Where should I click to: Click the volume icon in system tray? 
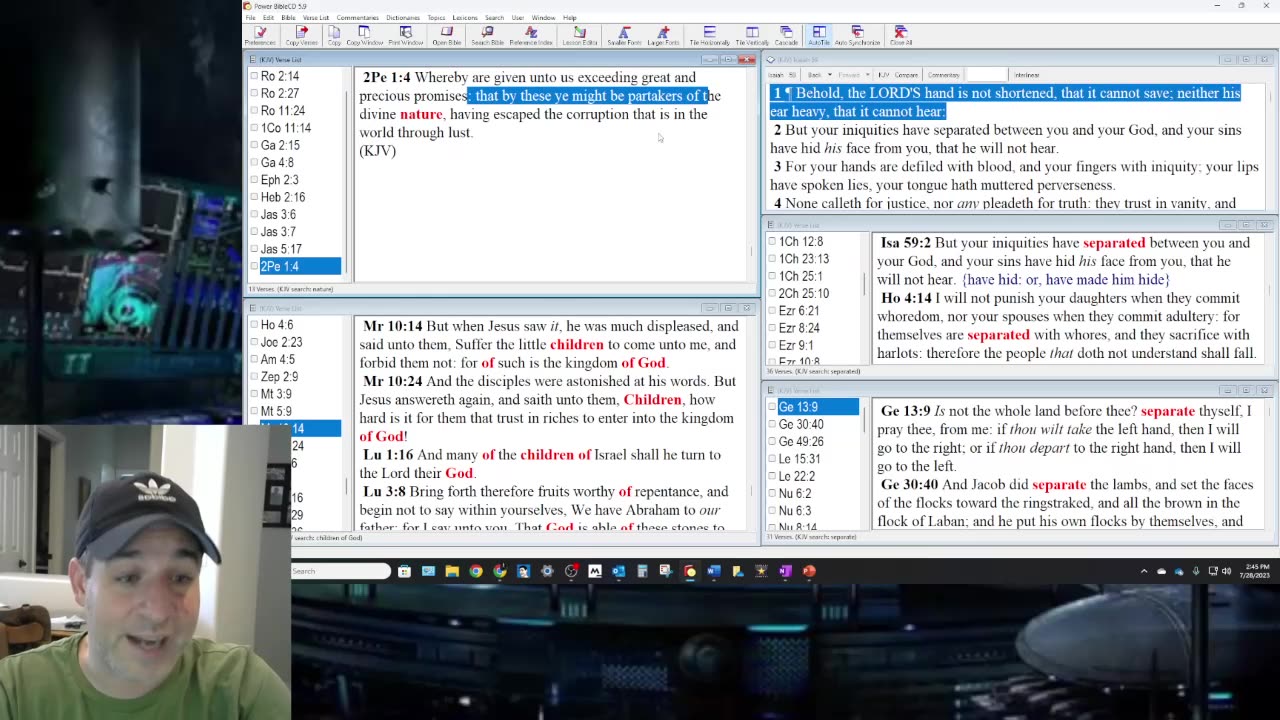(1226, 571)
